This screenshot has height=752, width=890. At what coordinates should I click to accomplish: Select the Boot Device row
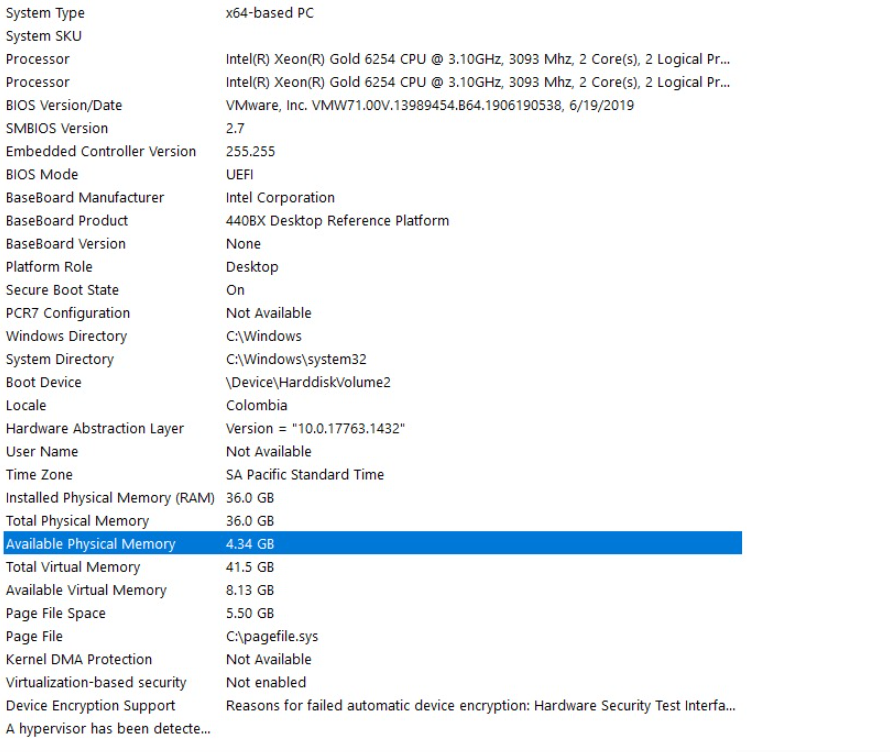point(44,383)
